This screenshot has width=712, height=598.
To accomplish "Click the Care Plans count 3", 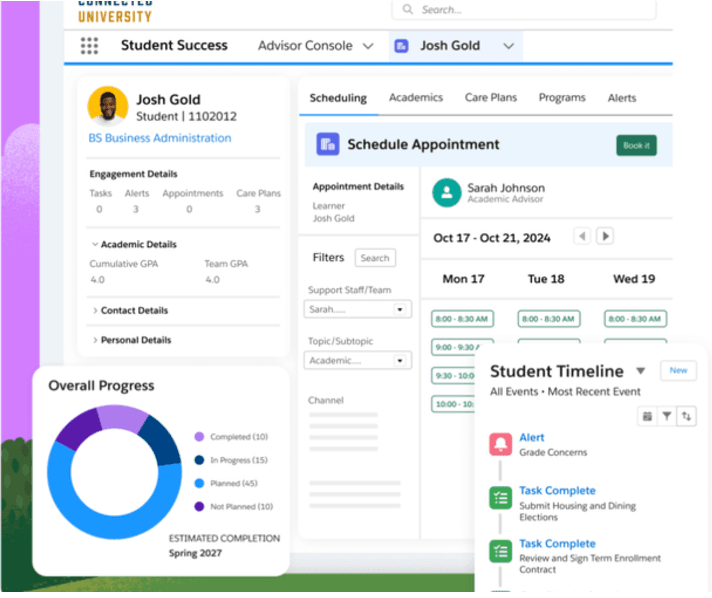I will [x=257, y=209].
